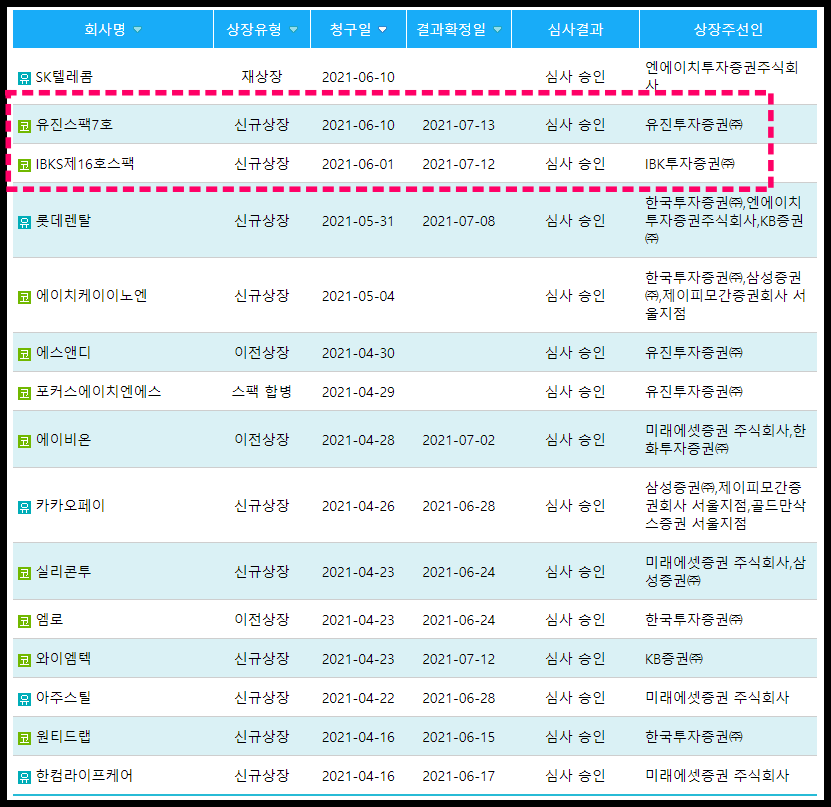This screenshot has width=831, height=807.
Task: Select the 2021-07-02 result date
Action: (458, 440)
